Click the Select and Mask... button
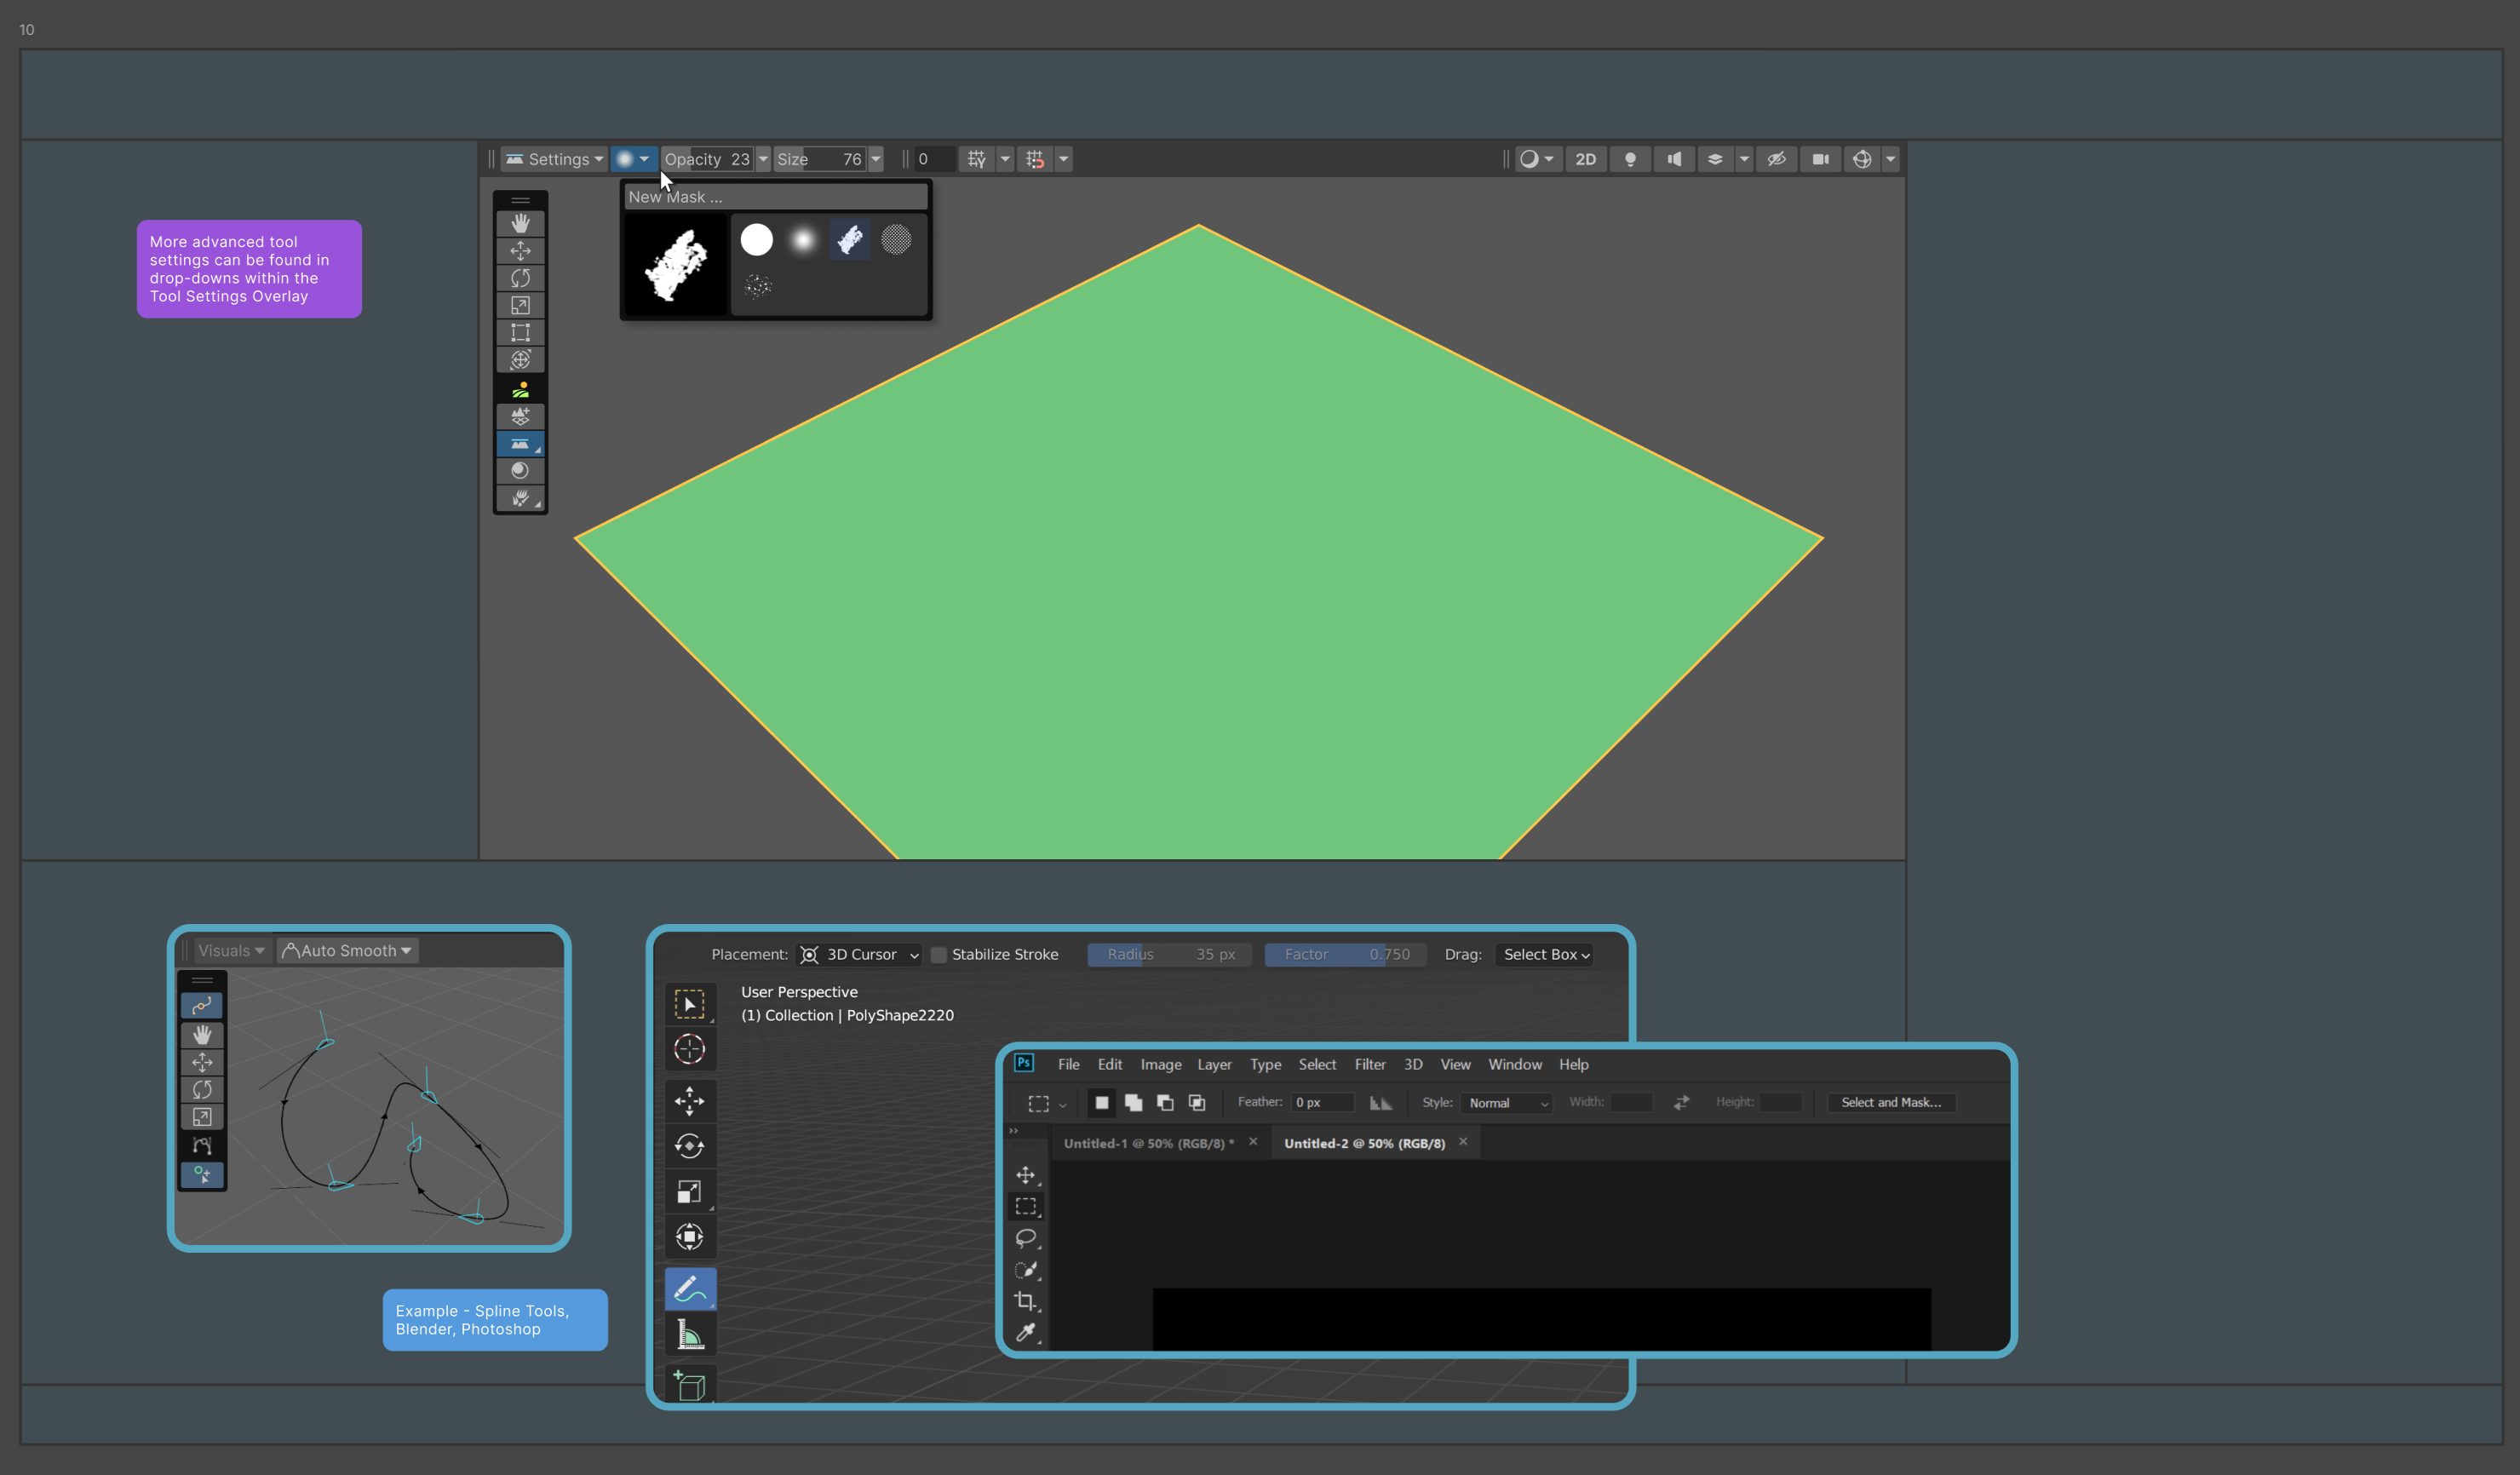 click(1891, 1103)
